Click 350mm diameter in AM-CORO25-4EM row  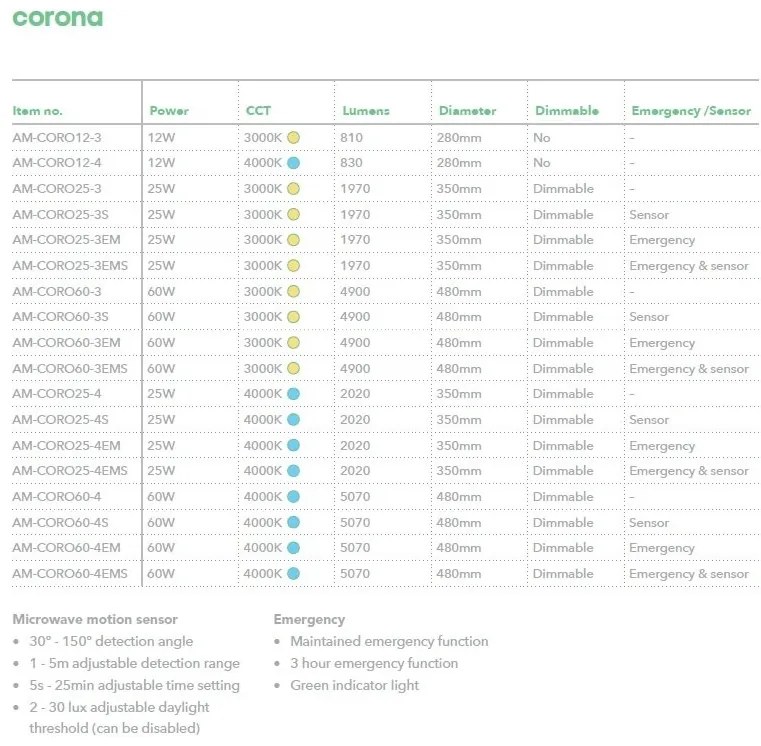tap(459, 445)
